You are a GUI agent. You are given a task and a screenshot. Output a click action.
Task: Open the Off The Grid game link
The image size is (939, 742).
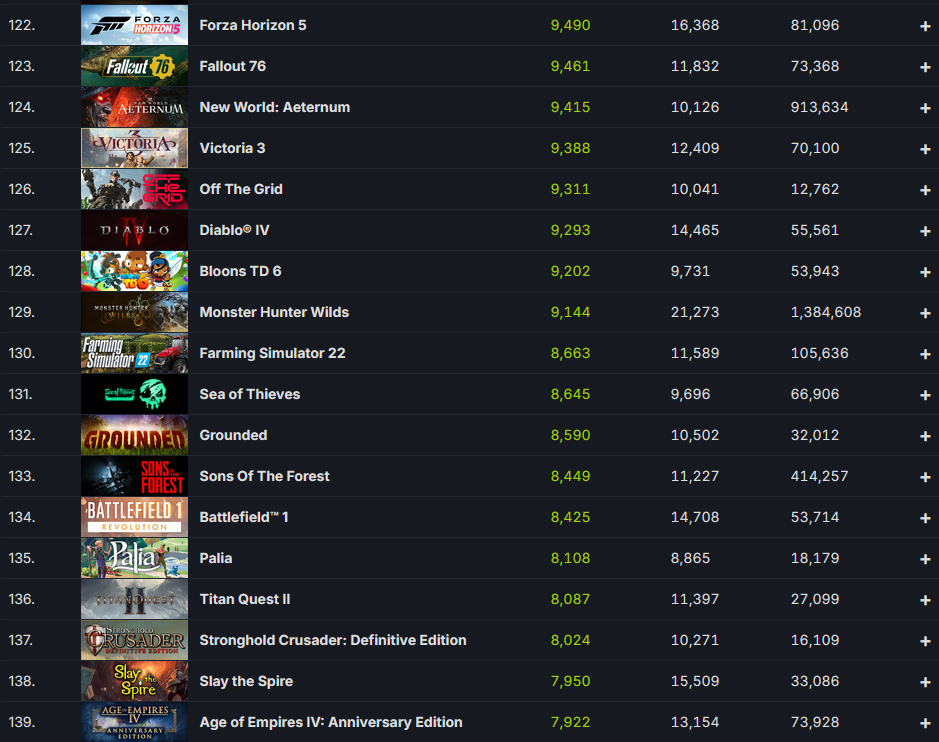pyautogui.click(x=241, y=189)
